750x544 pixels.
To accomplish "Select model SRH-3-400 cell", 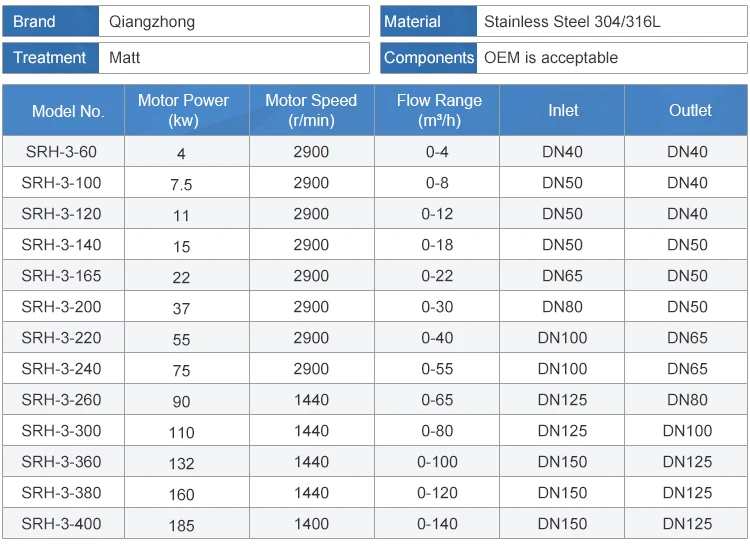I will 64,524.
